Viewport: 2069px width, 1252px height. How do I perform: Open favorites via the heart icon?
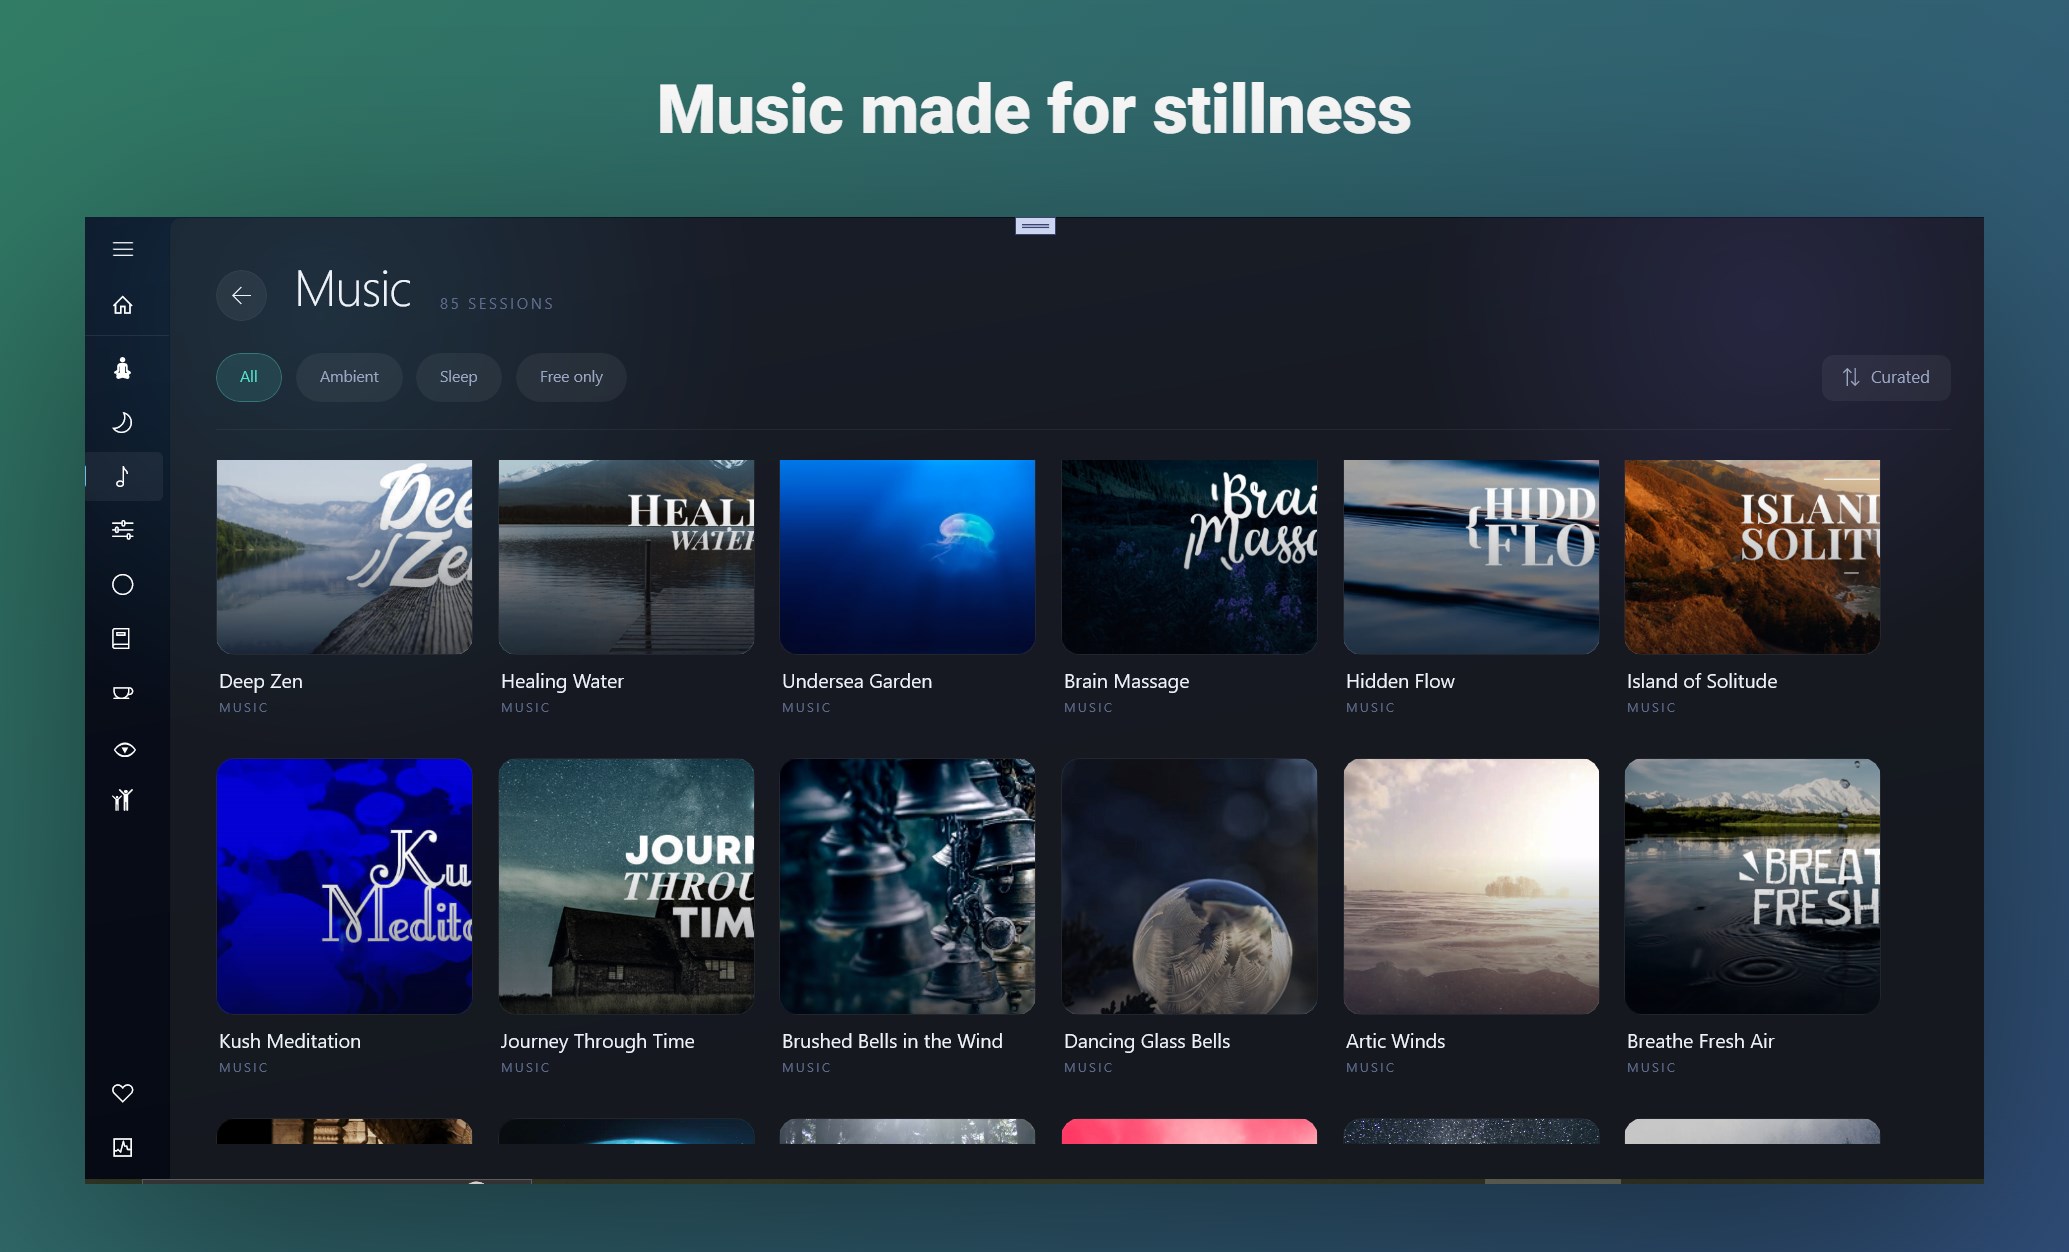(x=123, y=1093)
